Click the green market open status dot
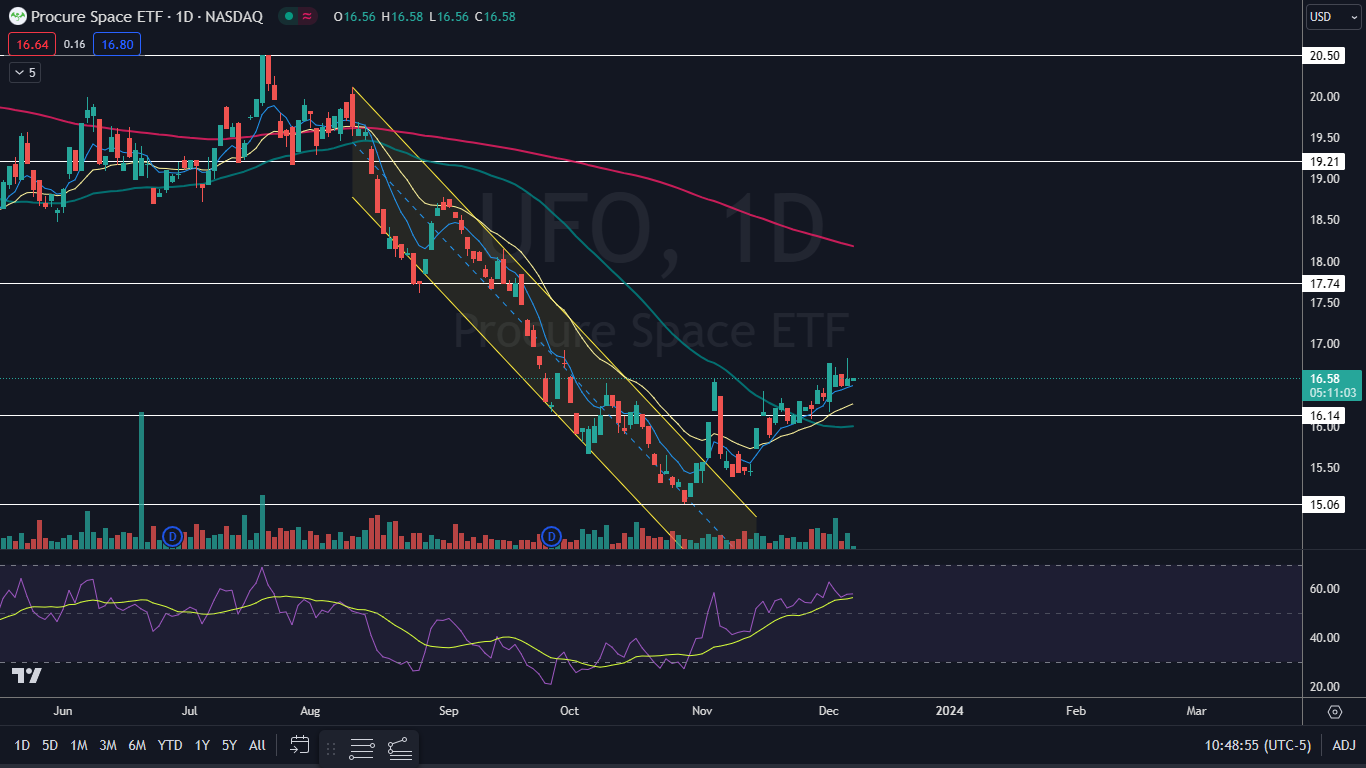 coord(288,16)
